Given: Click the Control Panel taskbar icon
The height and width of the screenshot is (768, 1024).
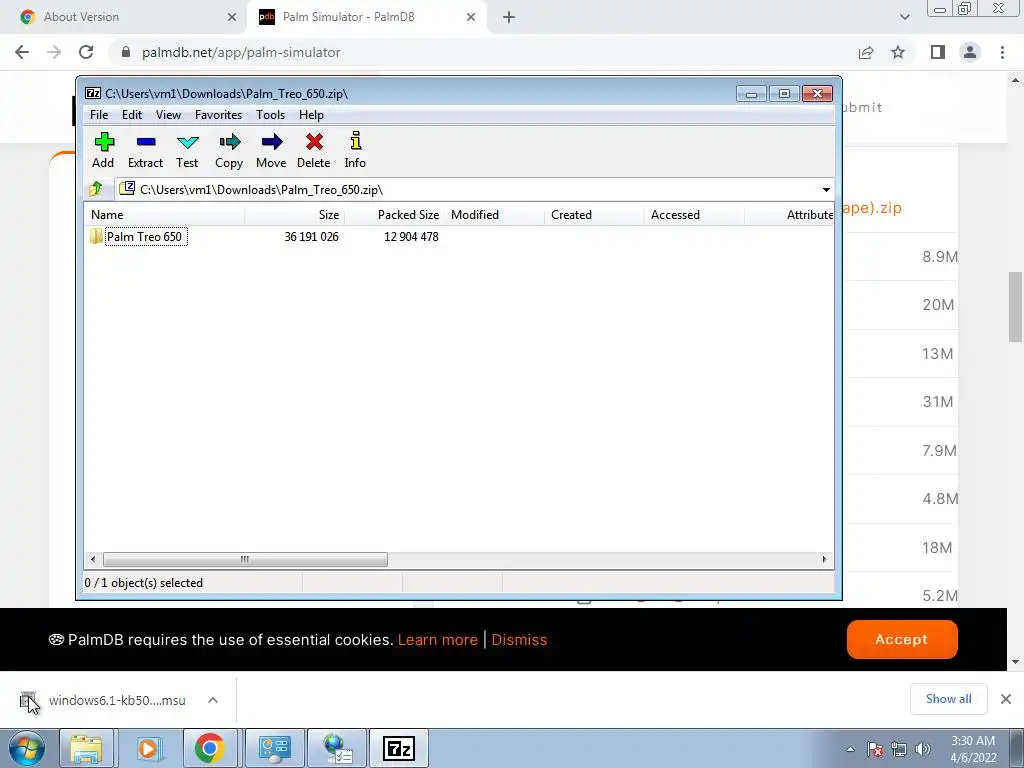Looking at the screenshot, I should [x=274, y=748].
